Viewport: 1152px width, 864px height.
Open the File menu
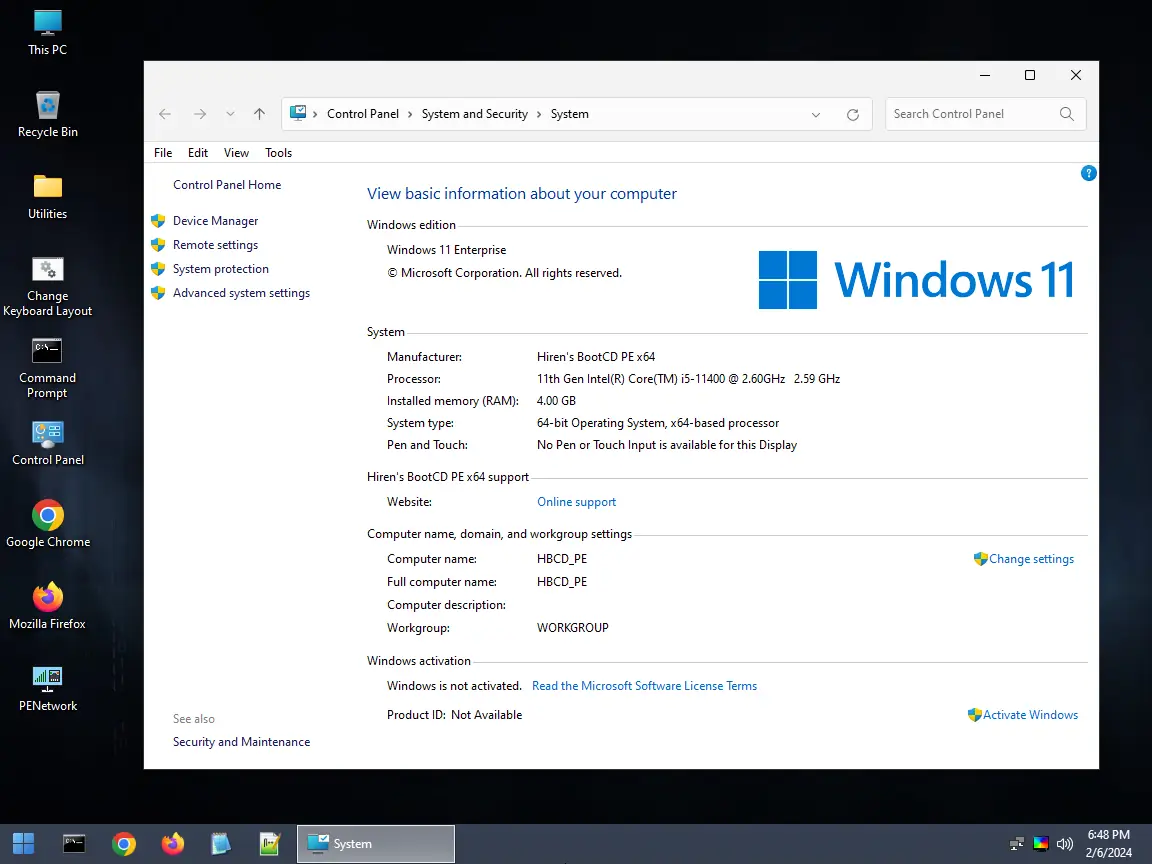pos(163,153)
